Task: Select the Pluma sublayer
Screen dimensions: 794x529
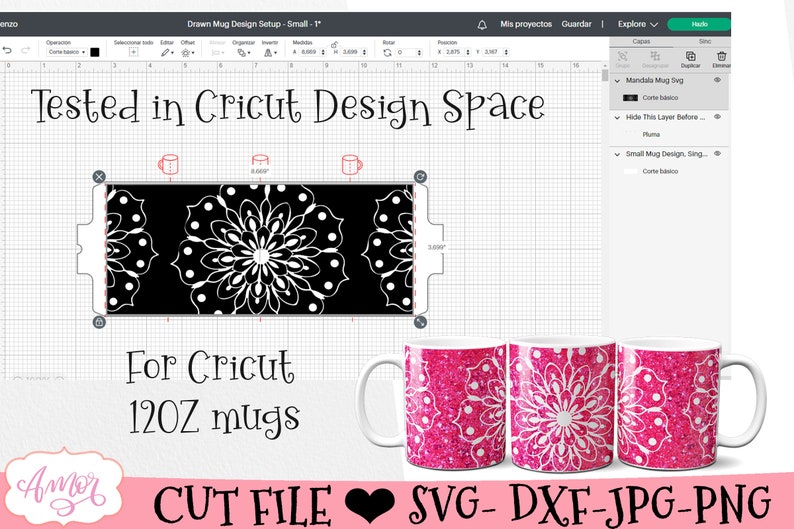Action: tap(651, 135)
